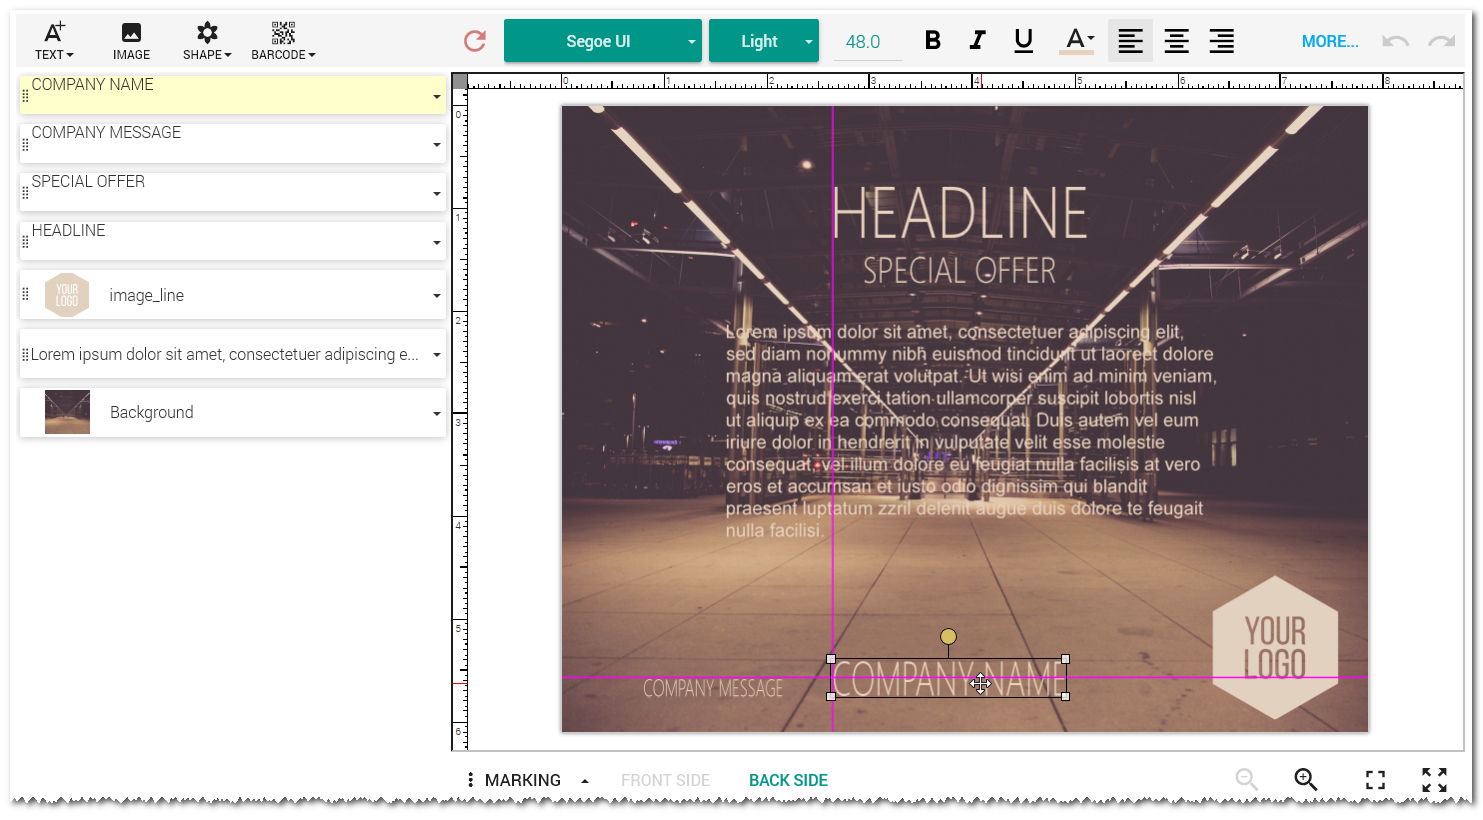The width and height of the screenshot is (1483, 820).
Task: Toggle underline formatting
Action: point(1023,41)
